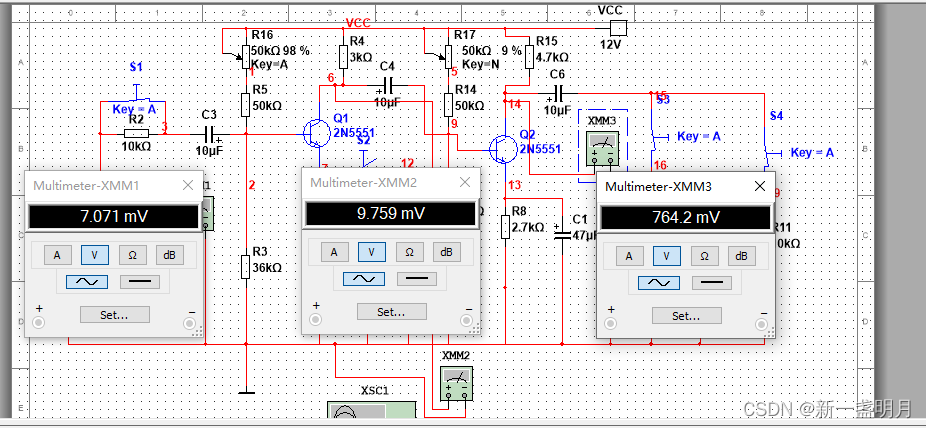Choose AC signal mode in Multimeter-XMM3
926x428 pixels.
tap(658, 283)
